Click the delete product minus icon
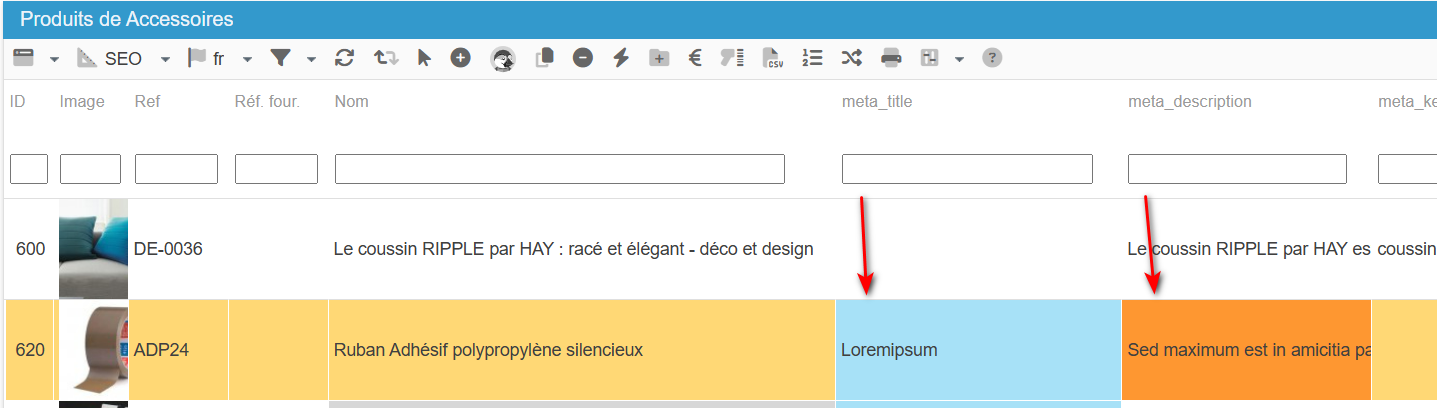 point(582,58)
